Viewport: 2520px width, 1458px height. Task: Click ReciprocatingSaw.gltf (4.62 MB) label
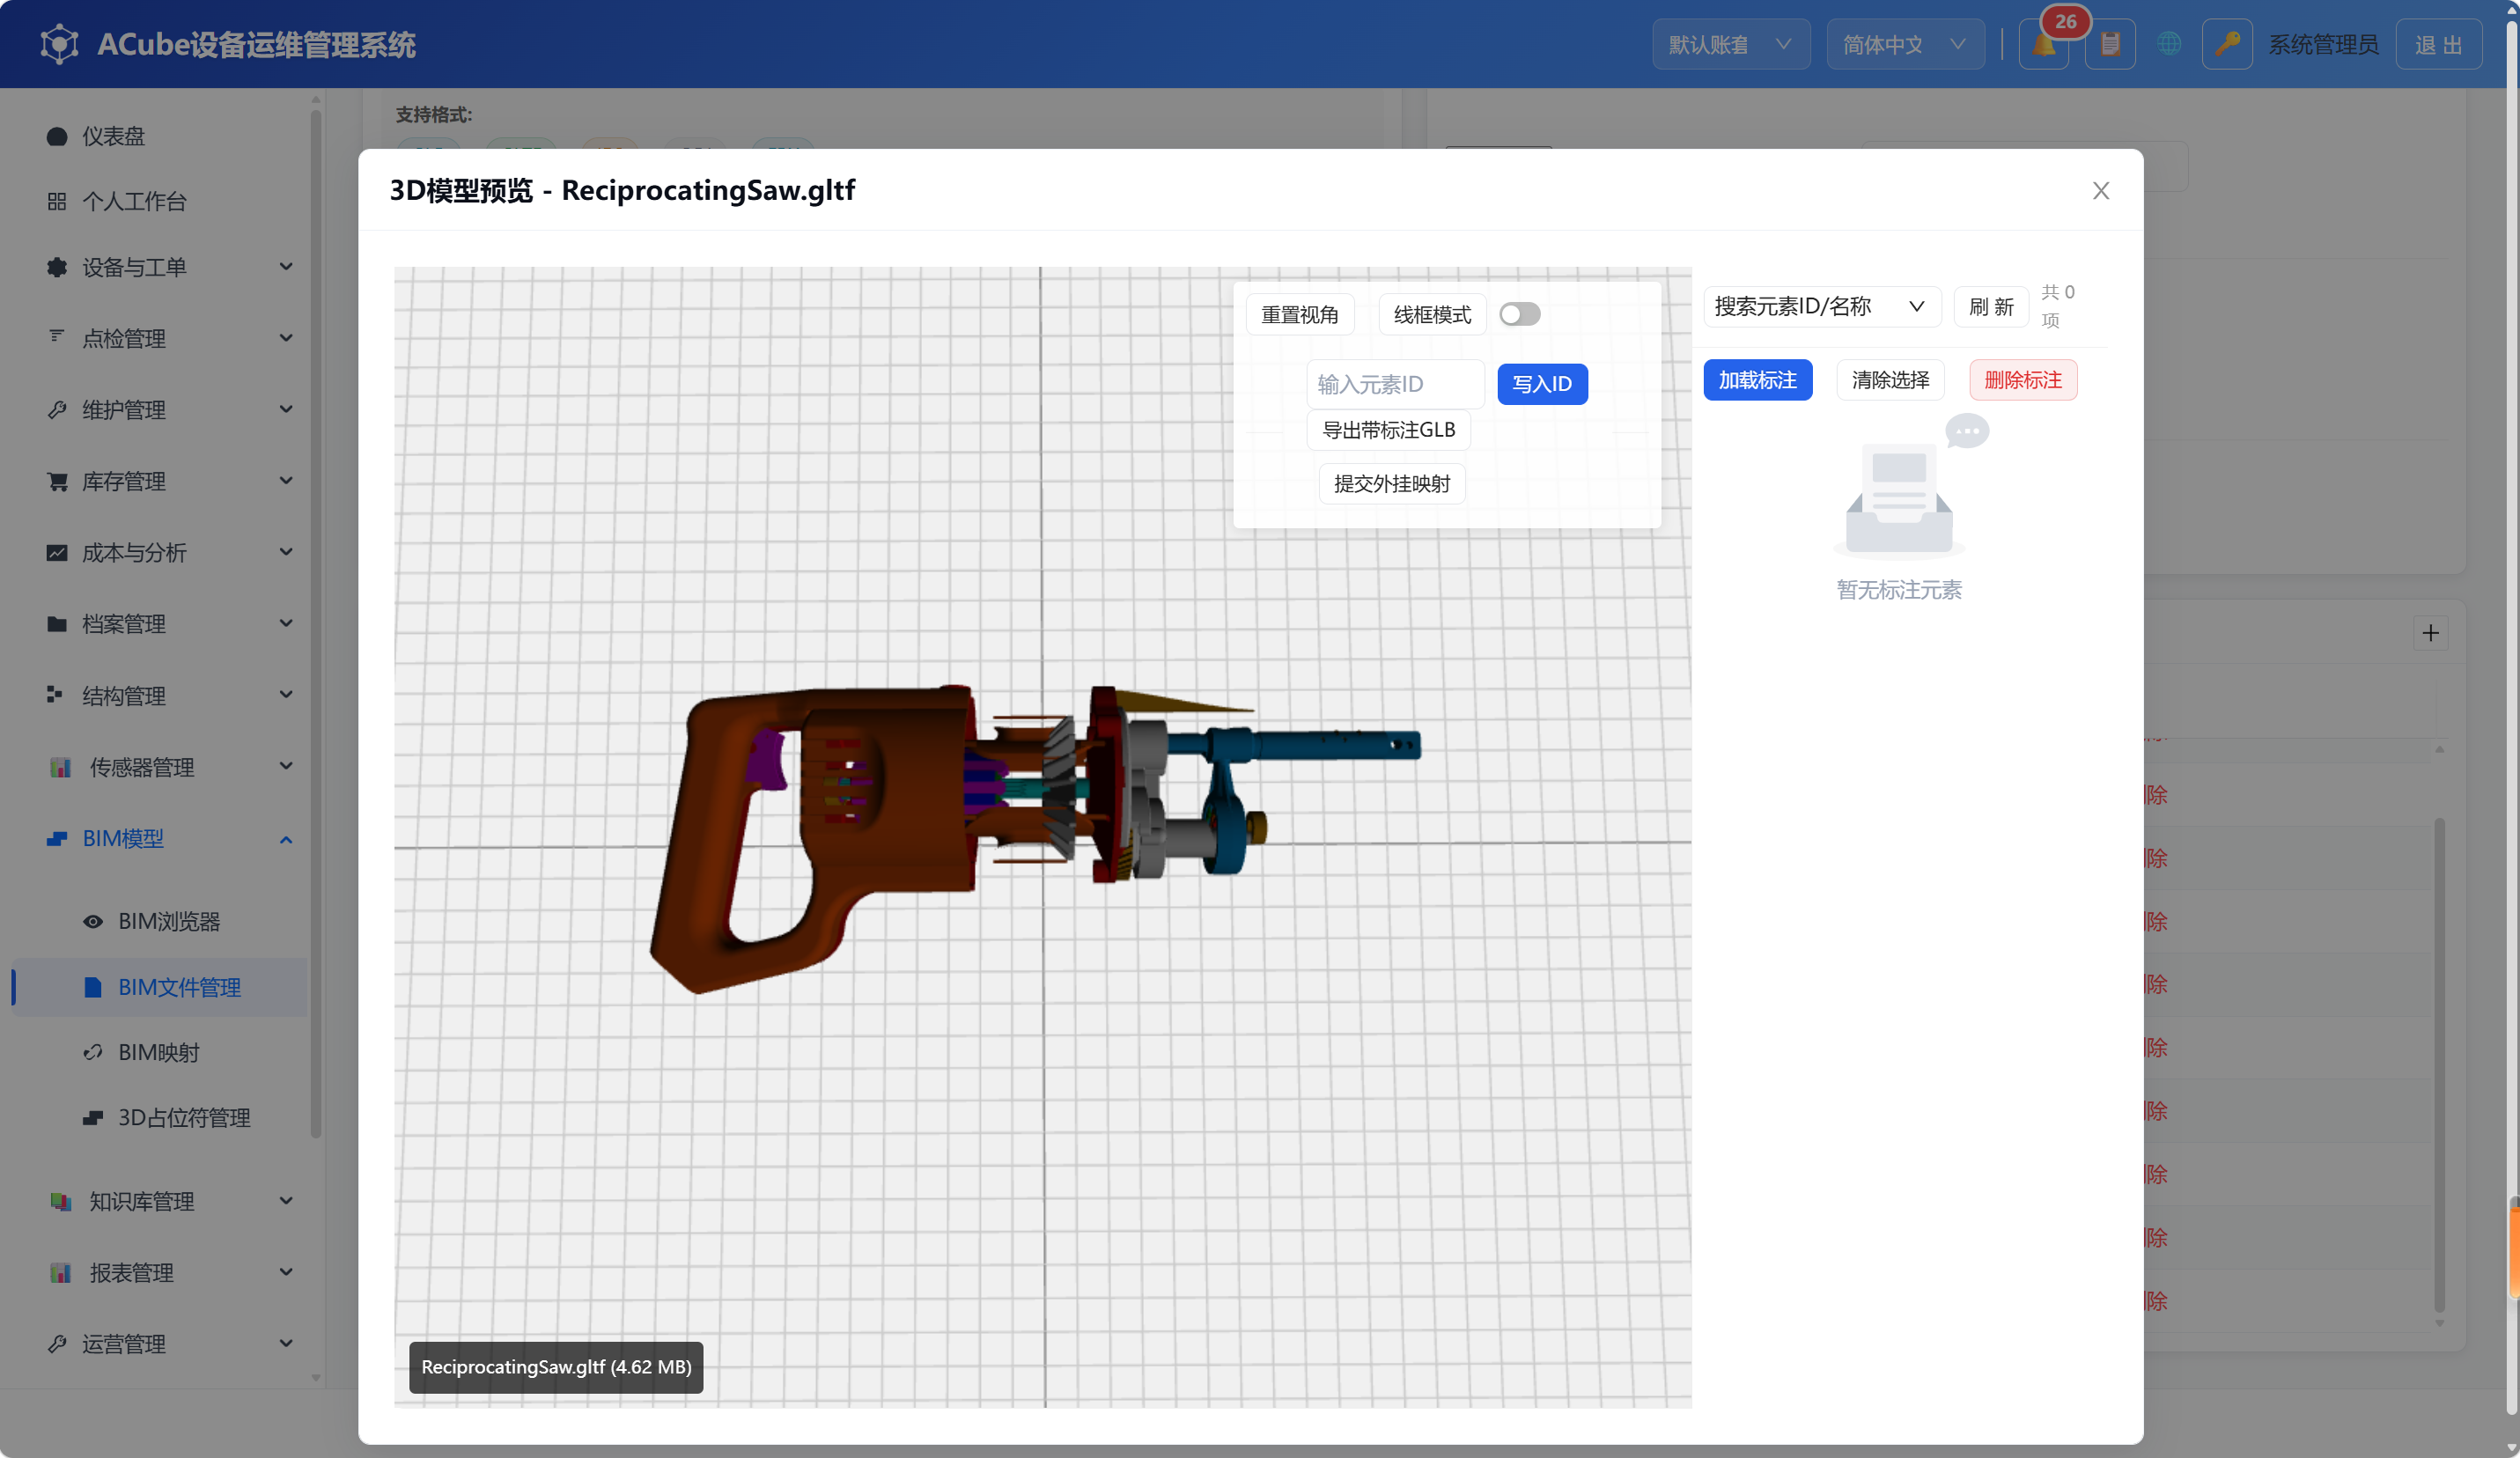[556, 1367]
